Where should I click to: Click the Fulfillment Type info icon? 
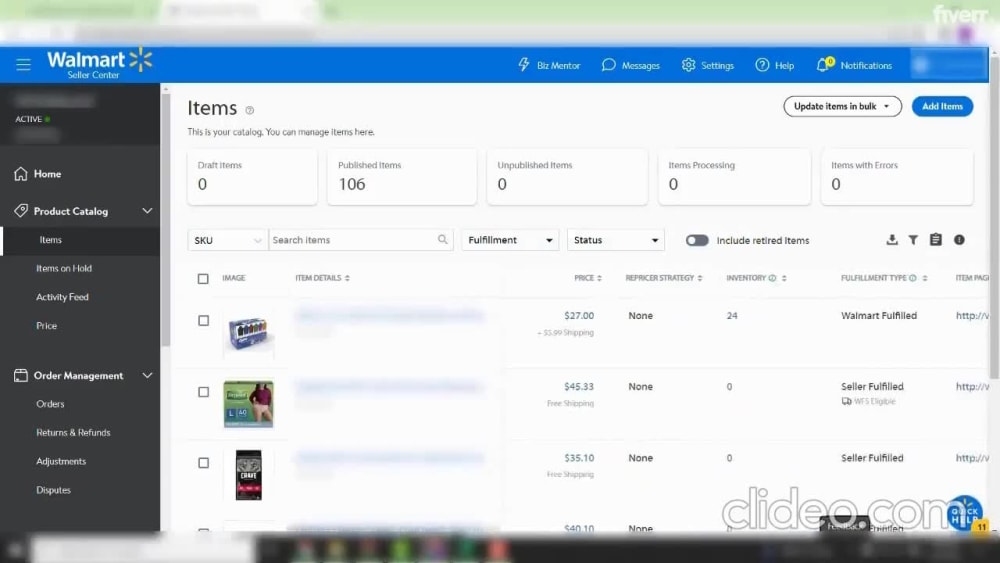pyautogui.click(x=913, y=278)
